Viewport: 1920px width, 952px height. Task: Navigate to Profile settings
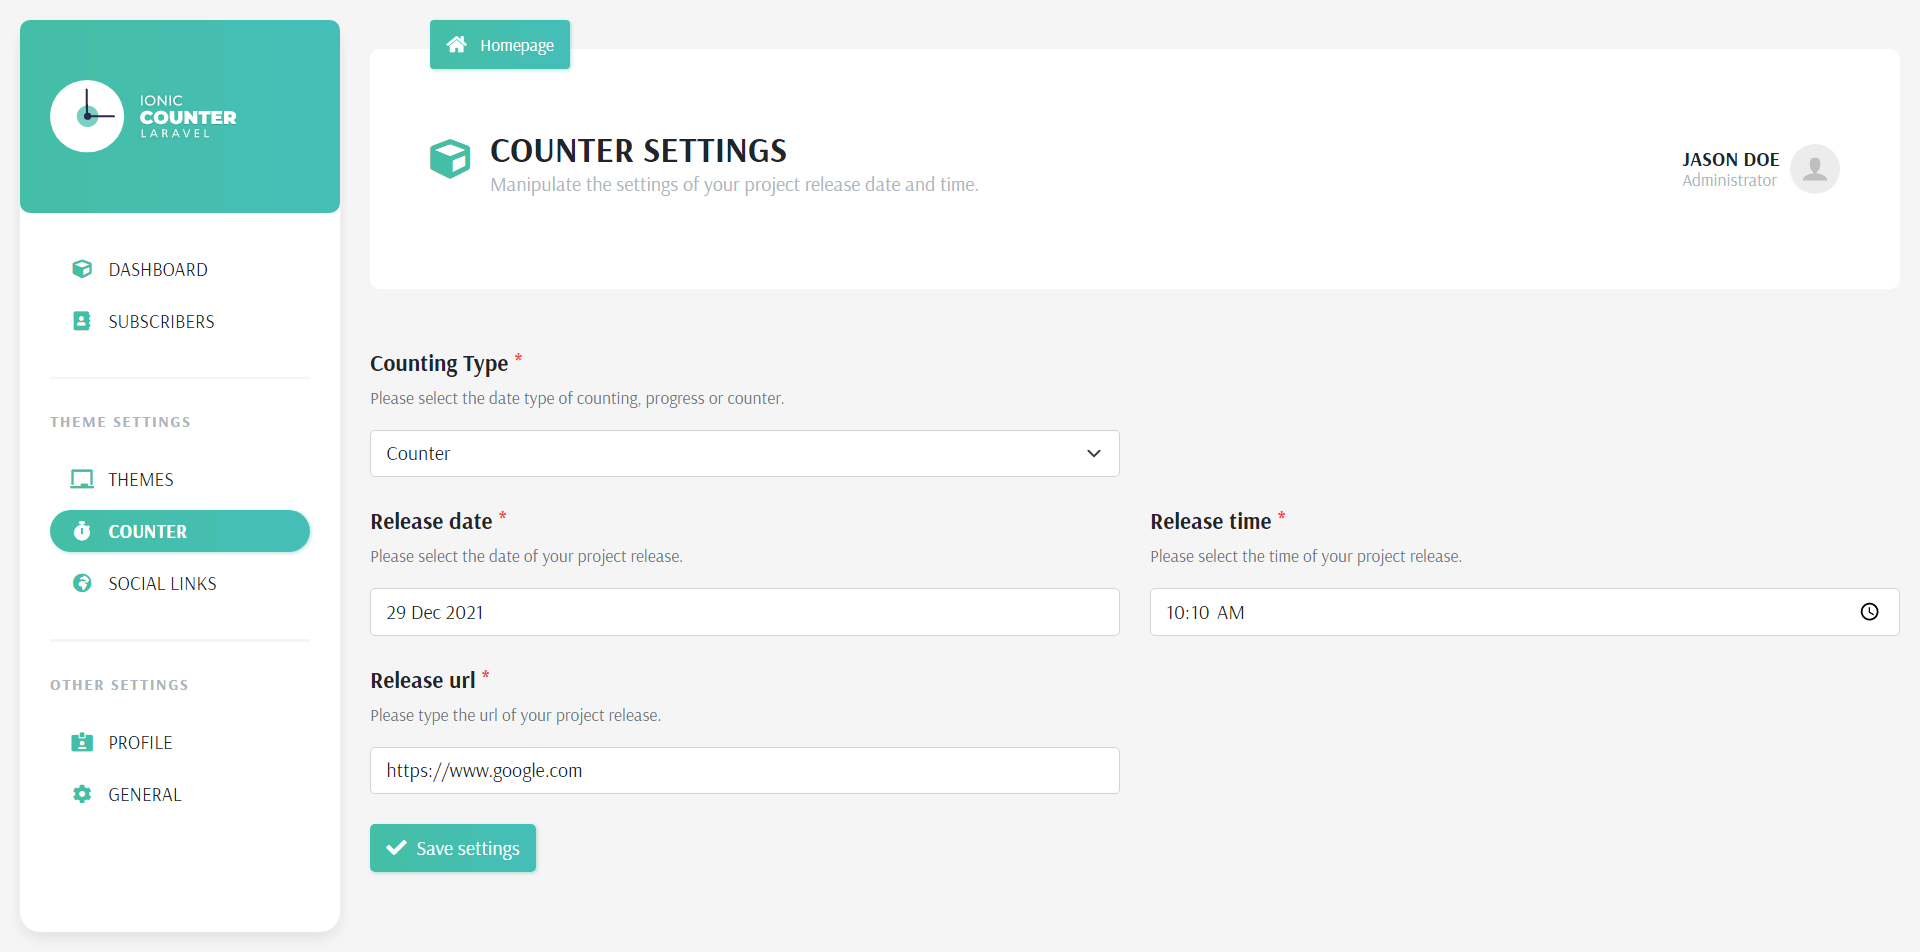180,742
